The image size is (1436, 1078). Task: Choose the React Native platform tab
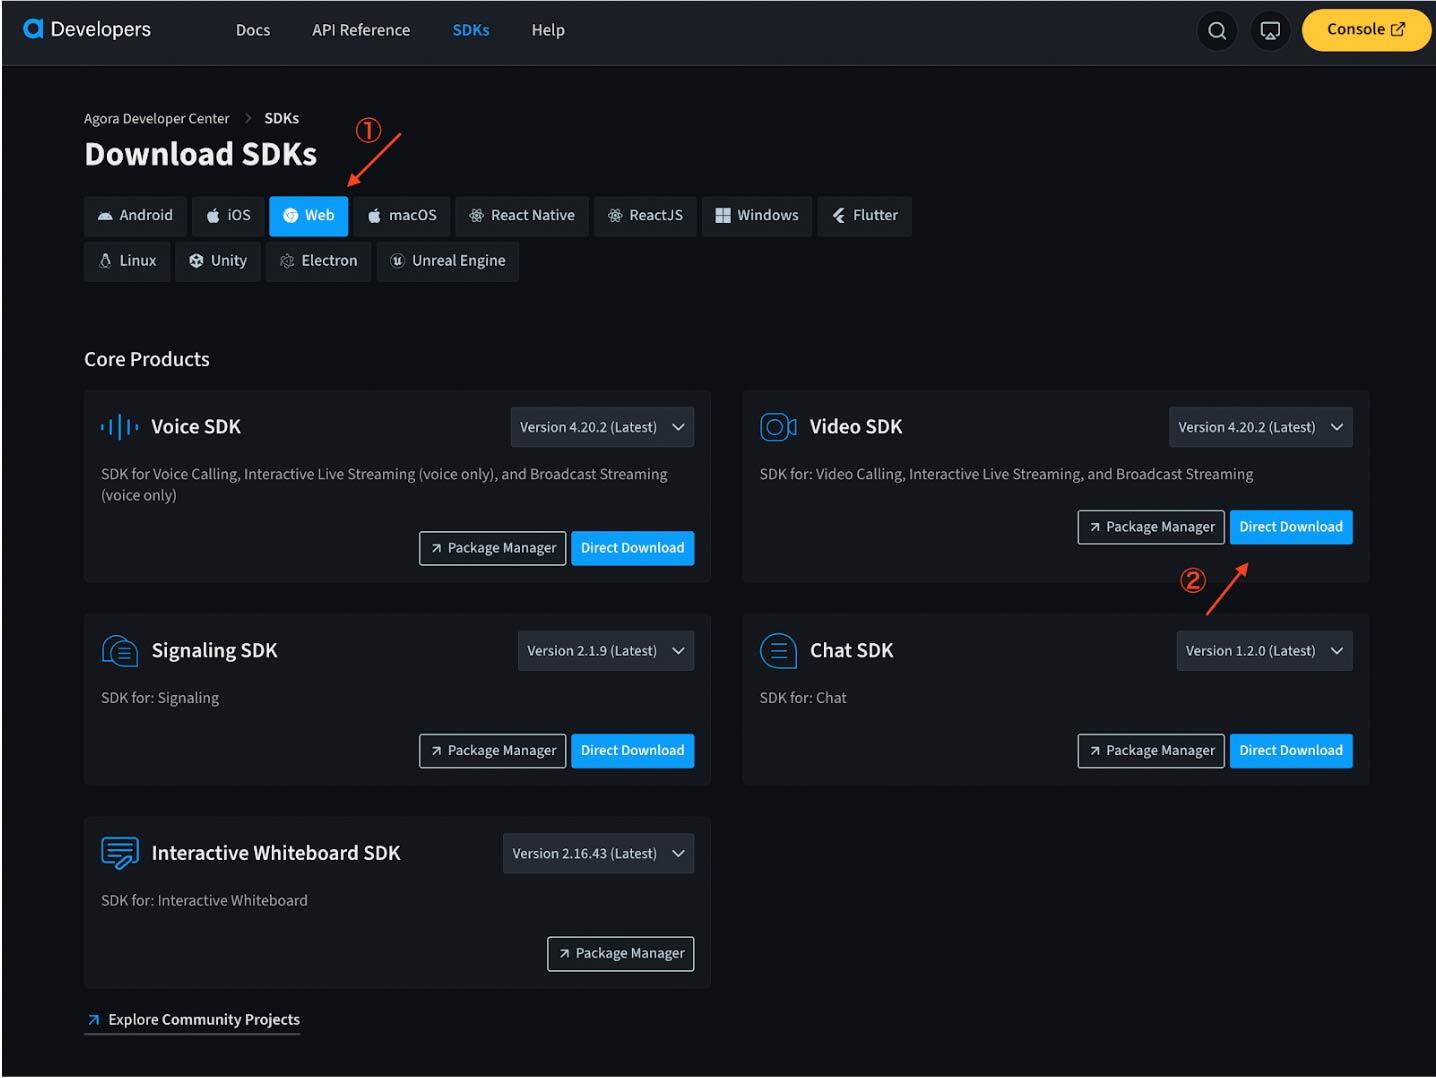tap(522, 215)
